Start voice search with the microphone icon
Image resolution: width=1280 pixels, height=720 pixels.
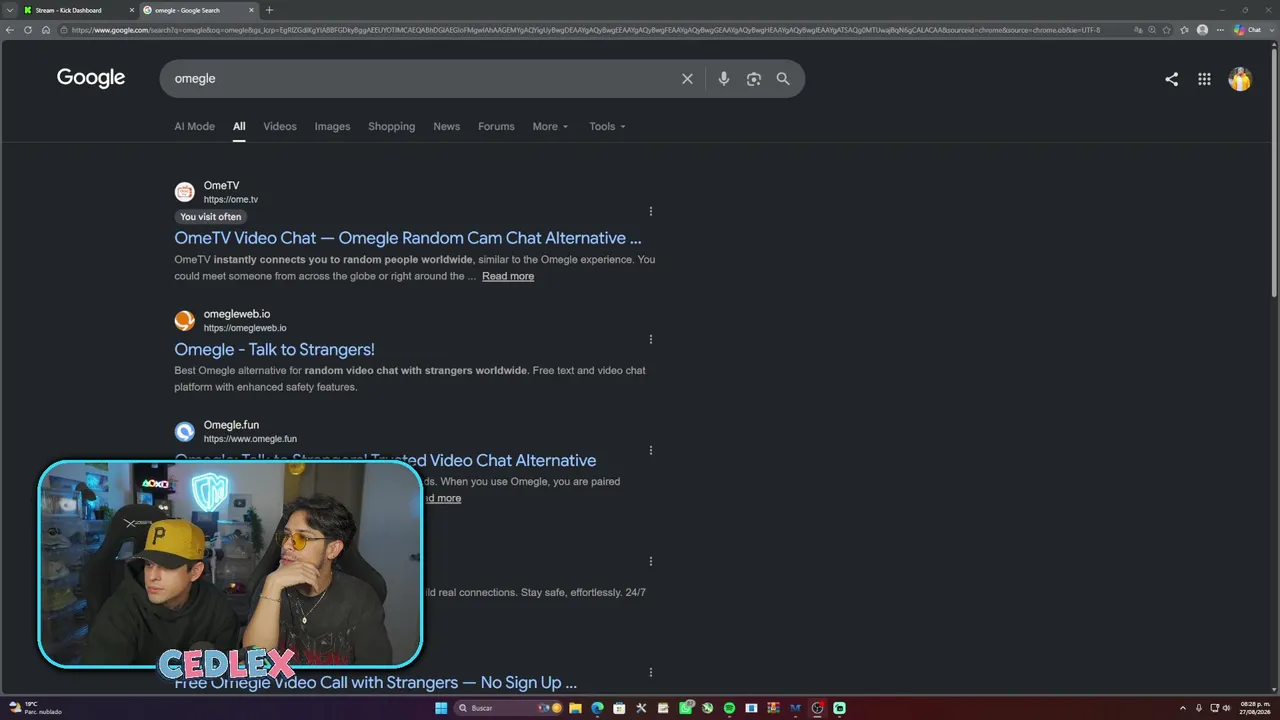pos(724,79)
